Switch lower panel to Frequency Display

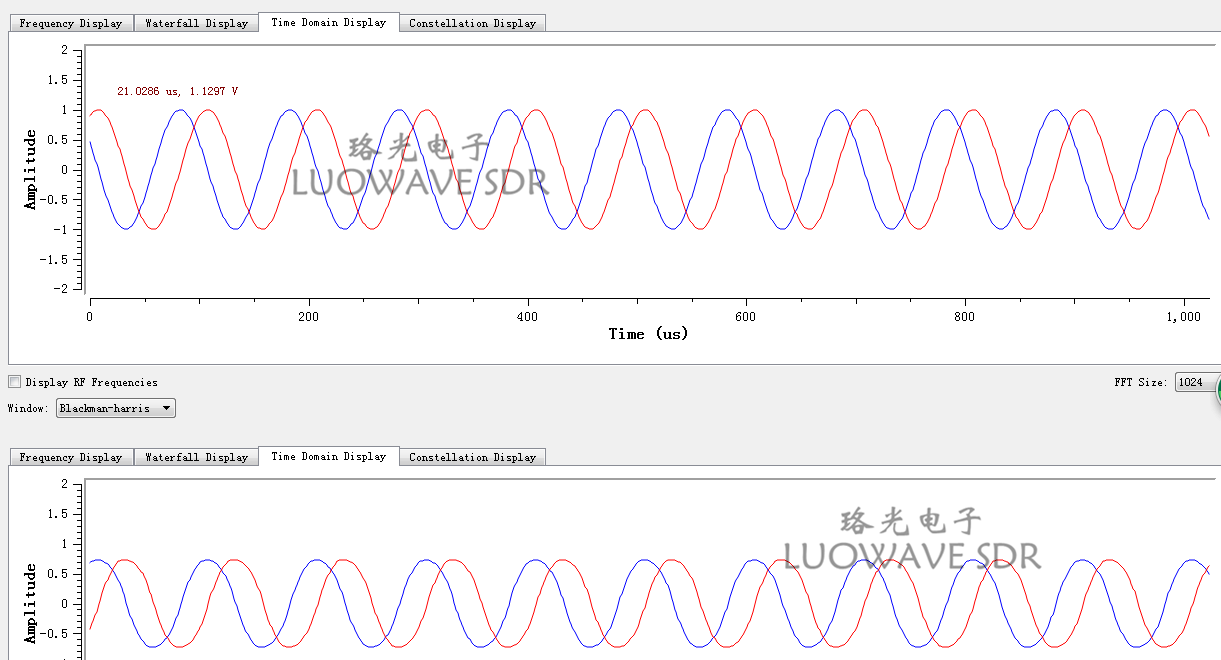[x=70, y=457]
